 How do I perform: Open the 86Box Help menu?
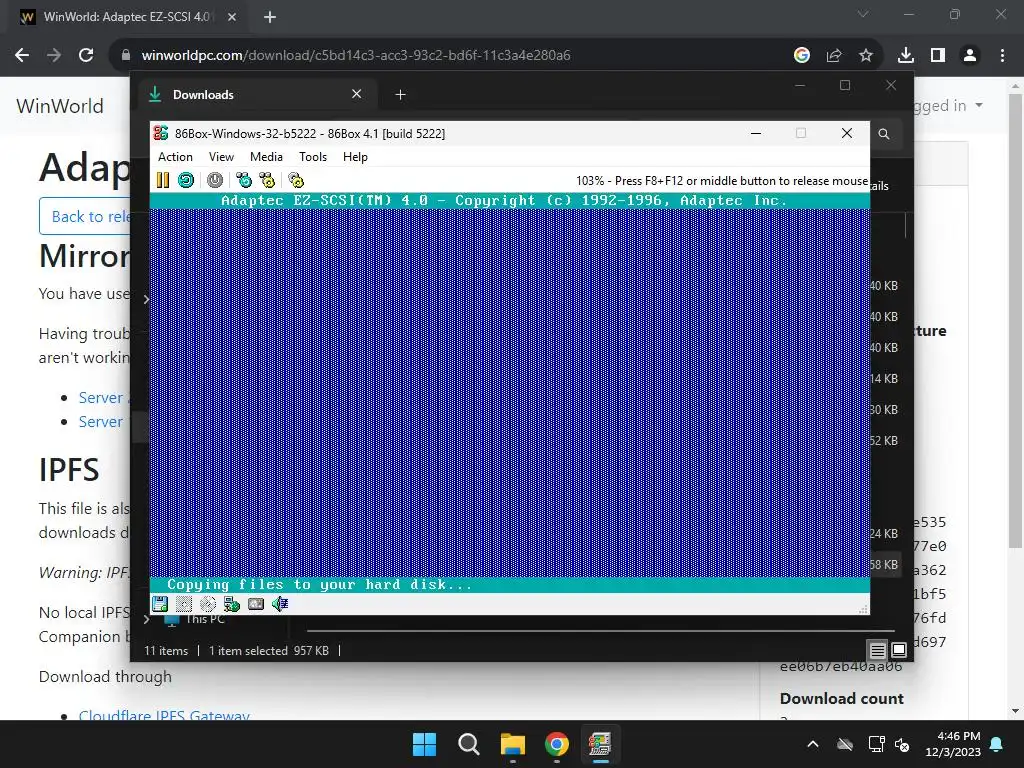[355, 157]
